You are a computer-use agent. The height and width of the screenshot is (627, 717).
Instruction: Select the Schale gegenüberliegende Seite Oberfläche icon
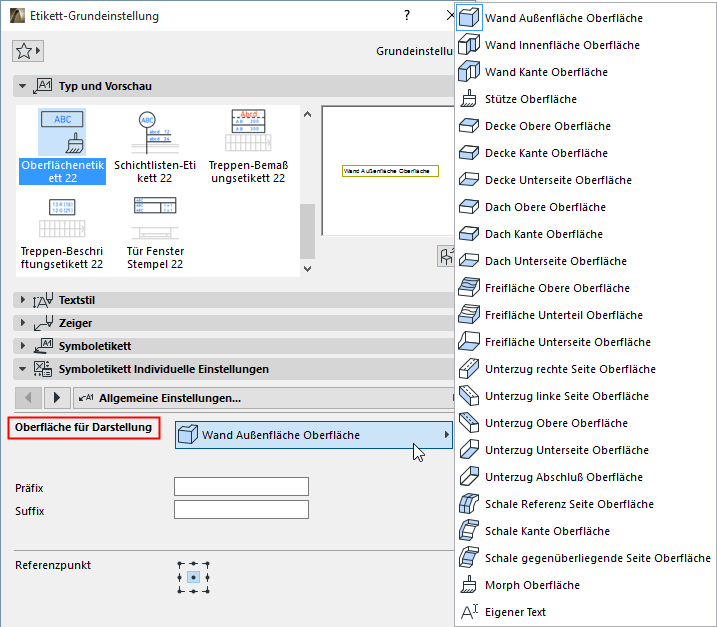tap(469, 557)
